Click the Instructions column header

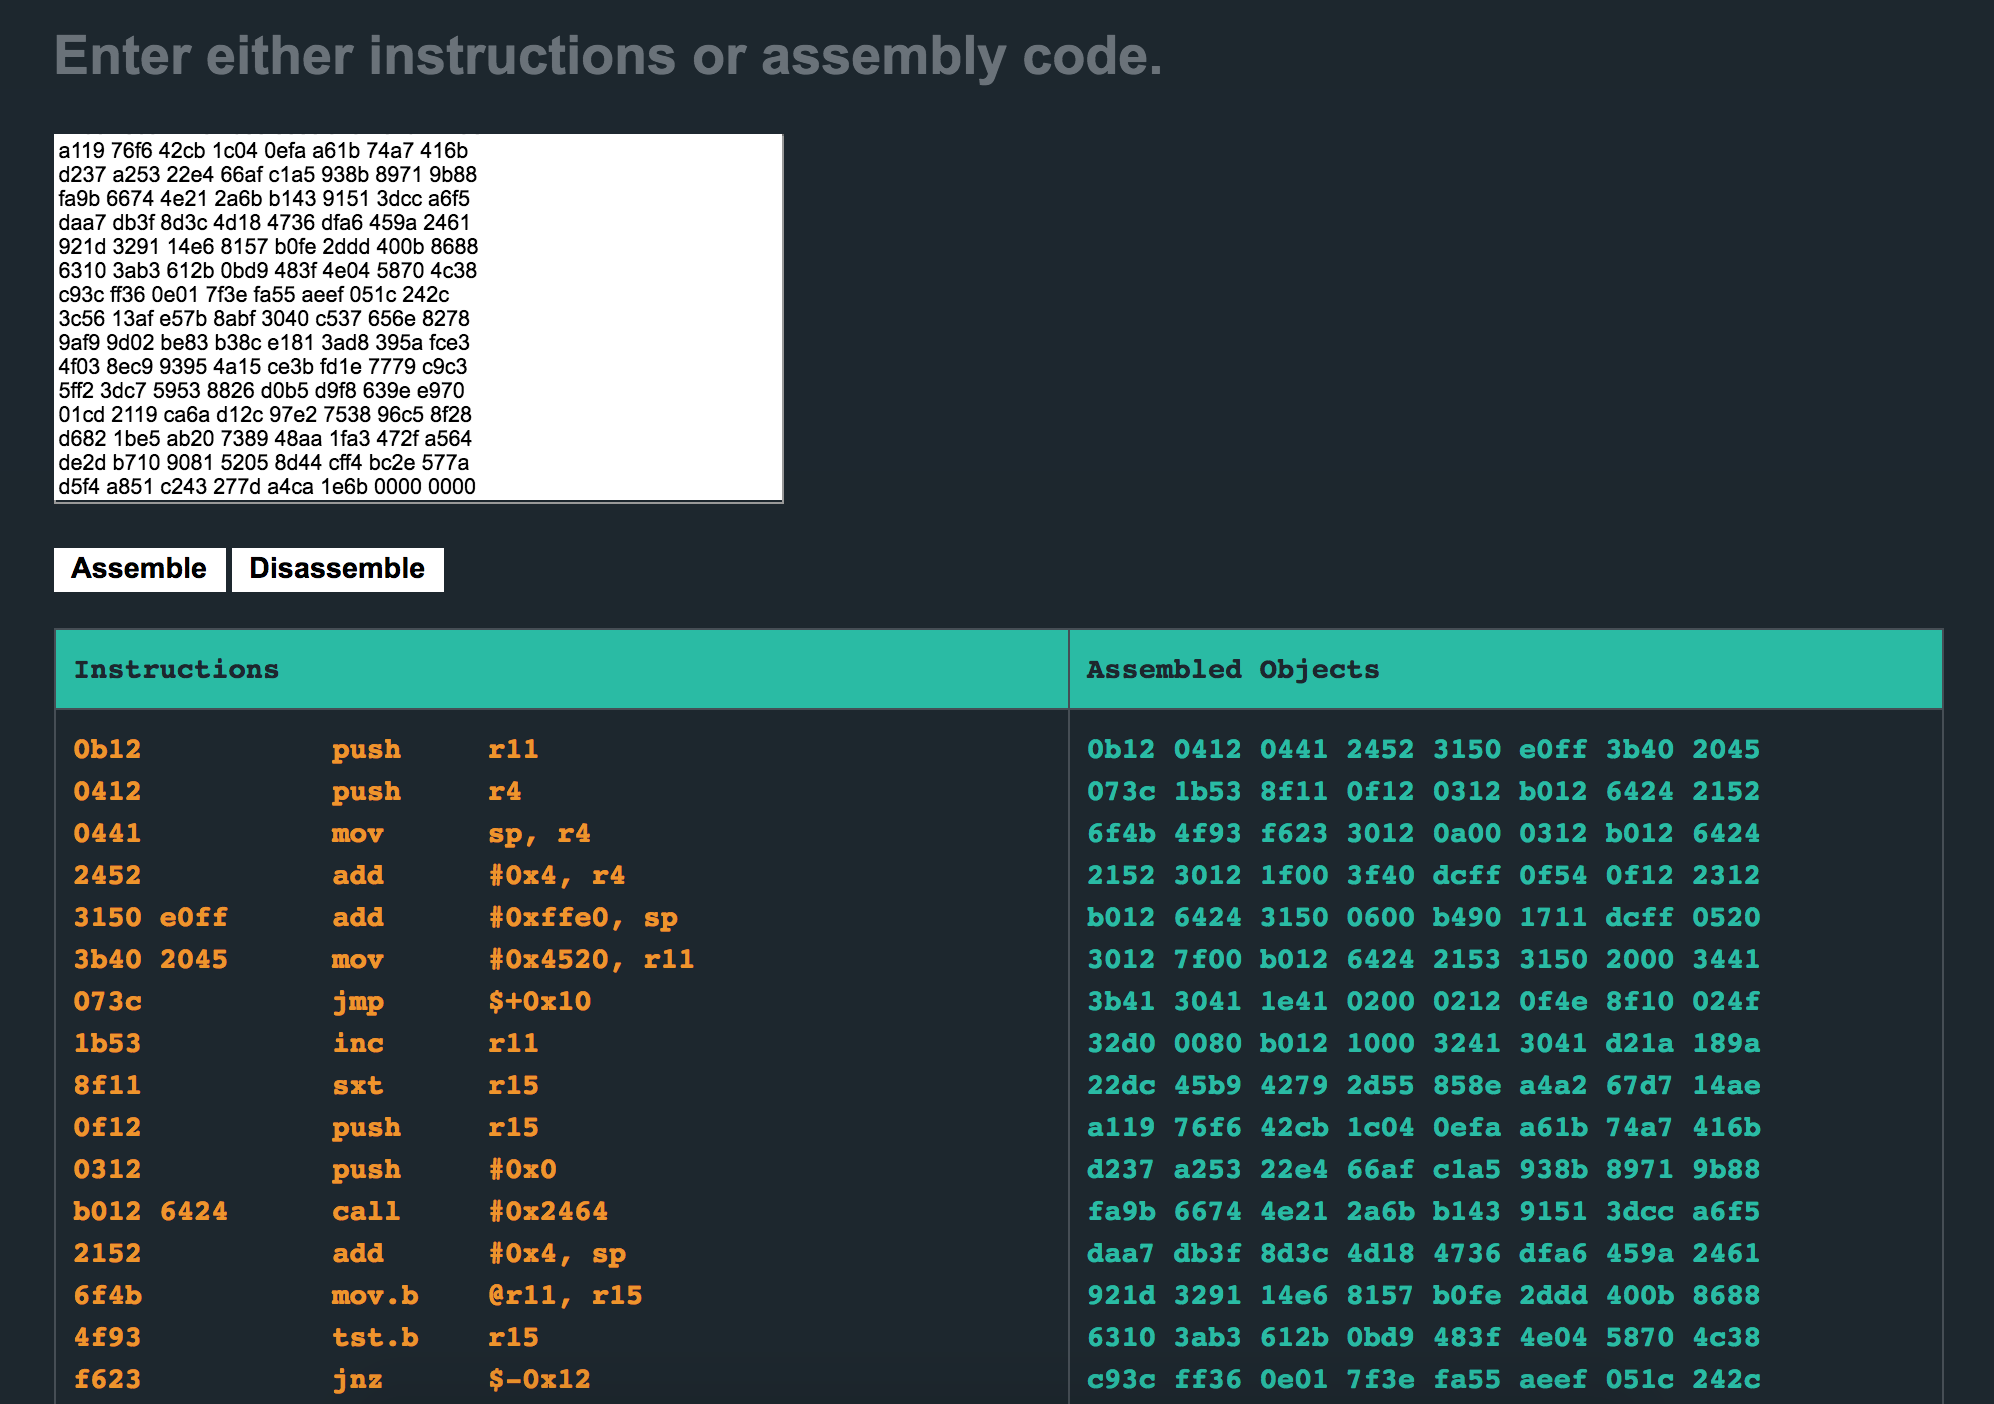tap(176, 669)
